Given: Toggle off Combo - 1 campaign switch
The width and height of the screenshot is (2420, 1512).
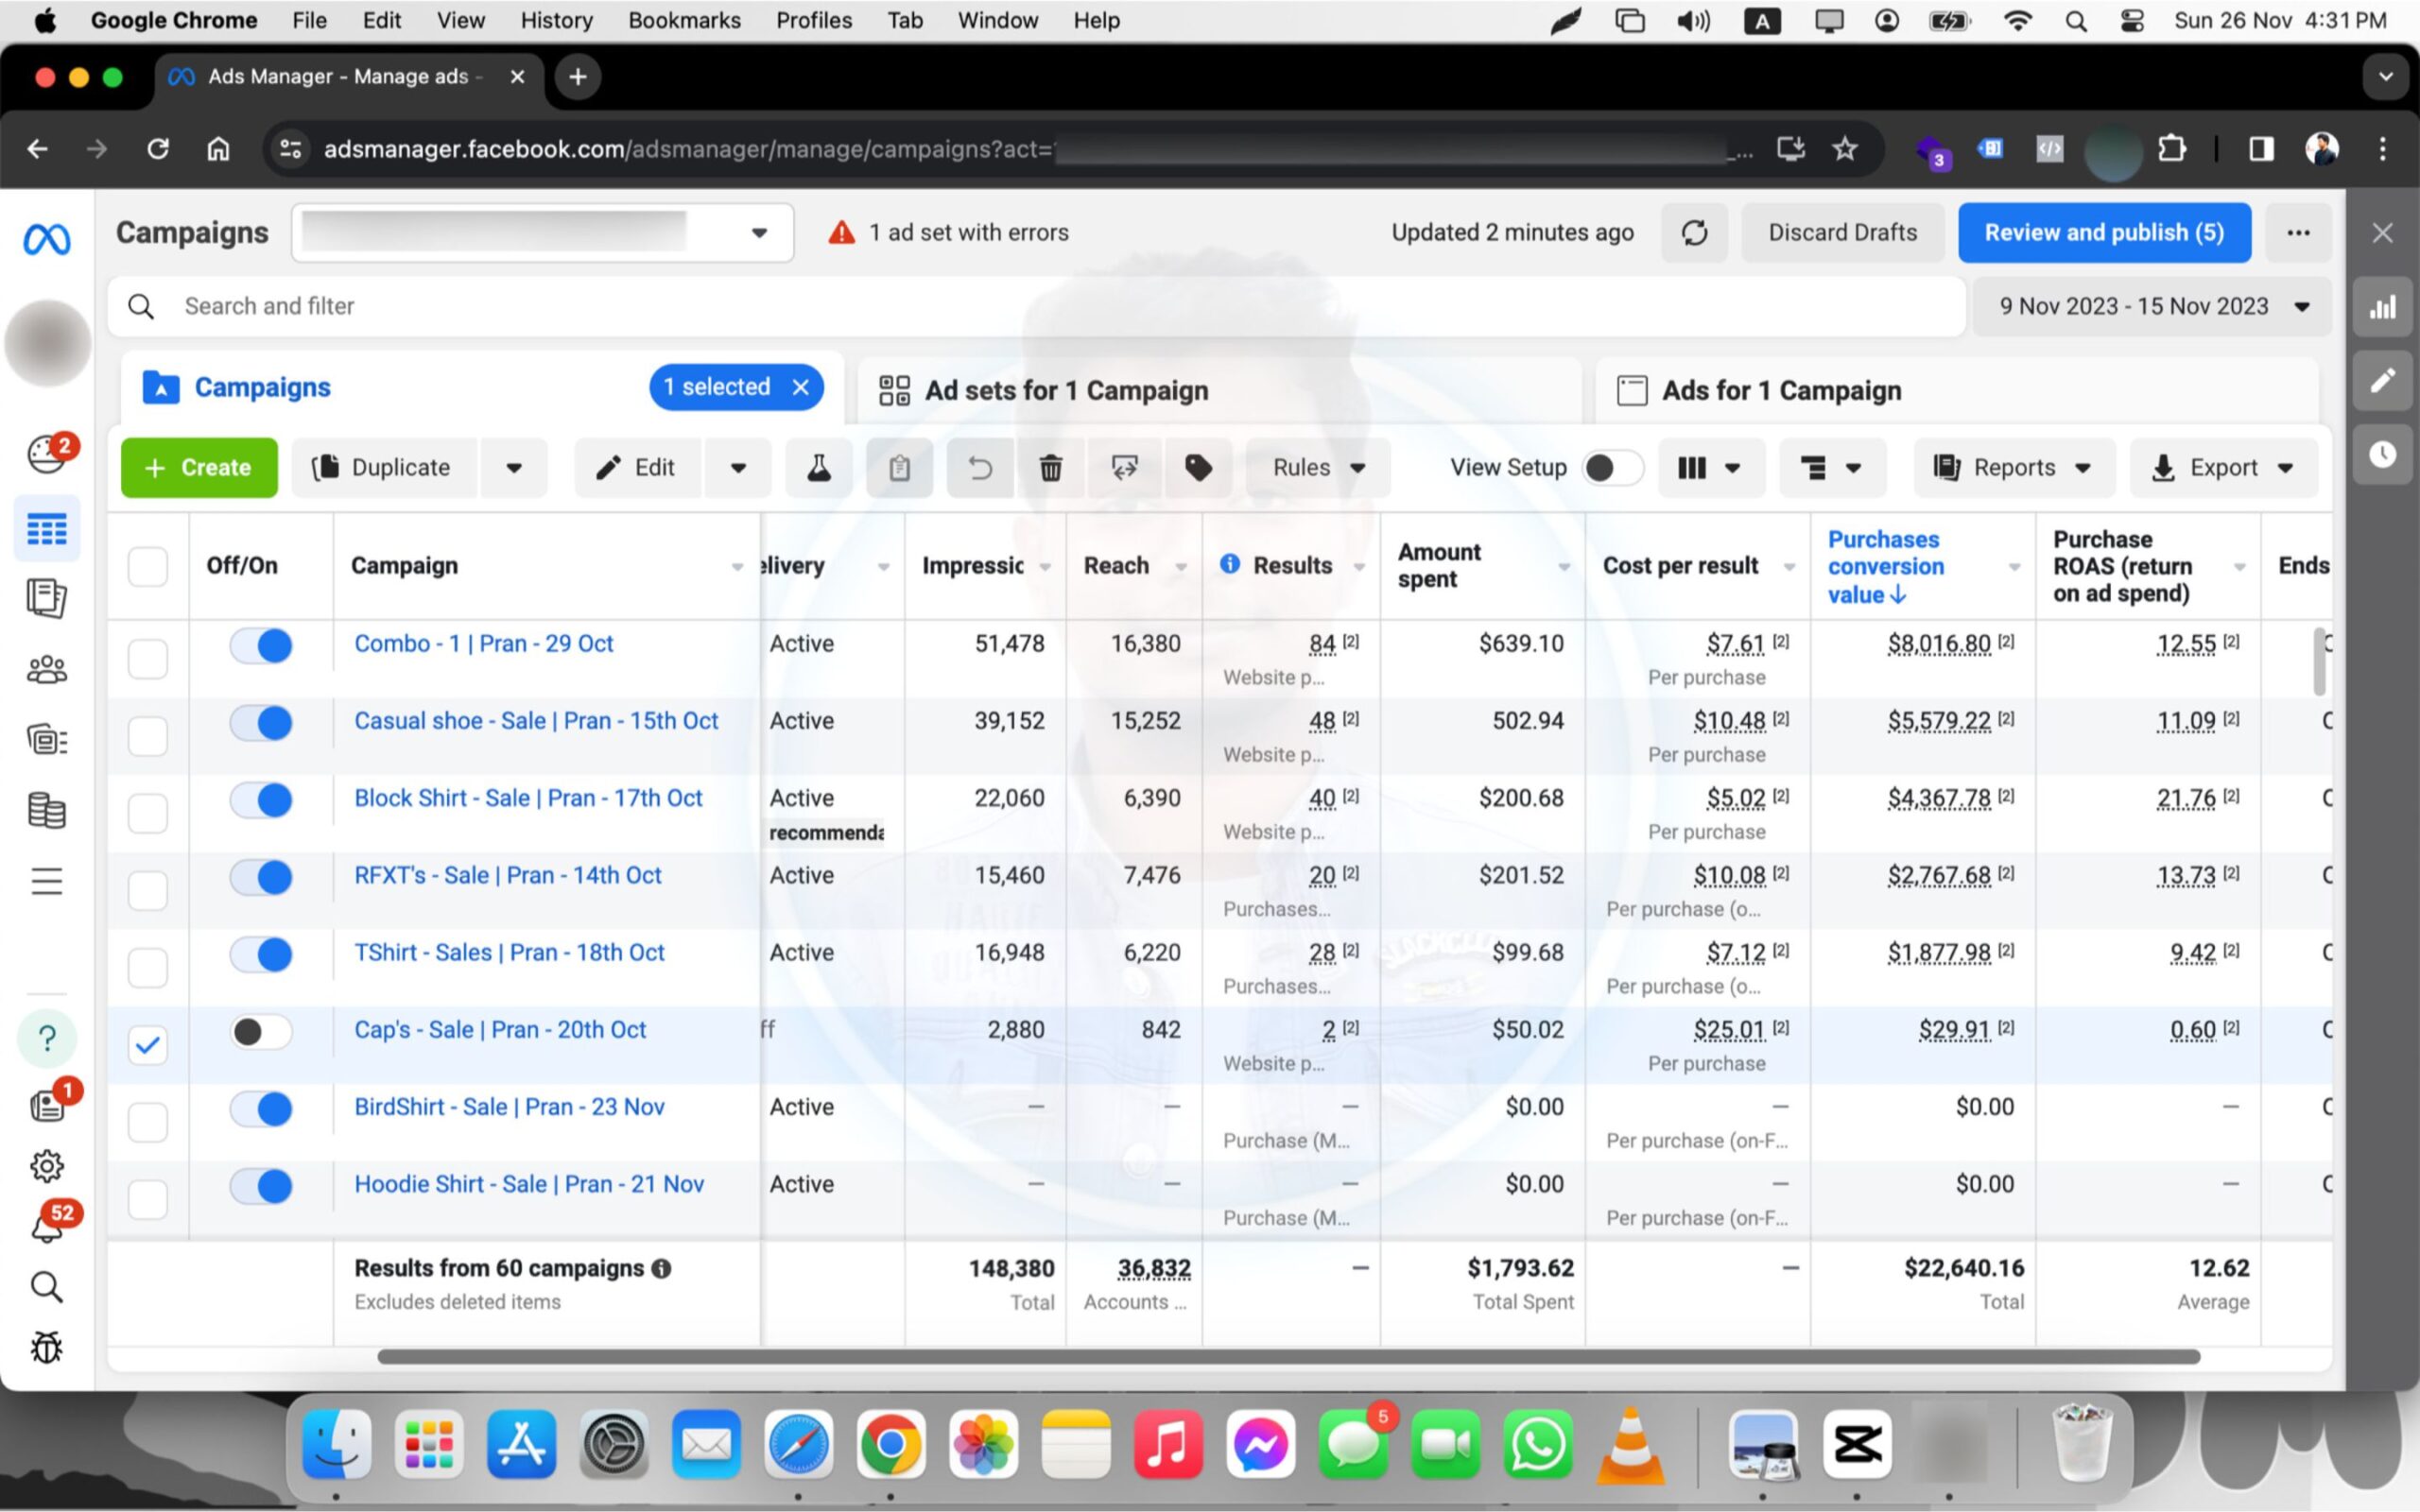Looking at the screenshot, I should (261, 645).
